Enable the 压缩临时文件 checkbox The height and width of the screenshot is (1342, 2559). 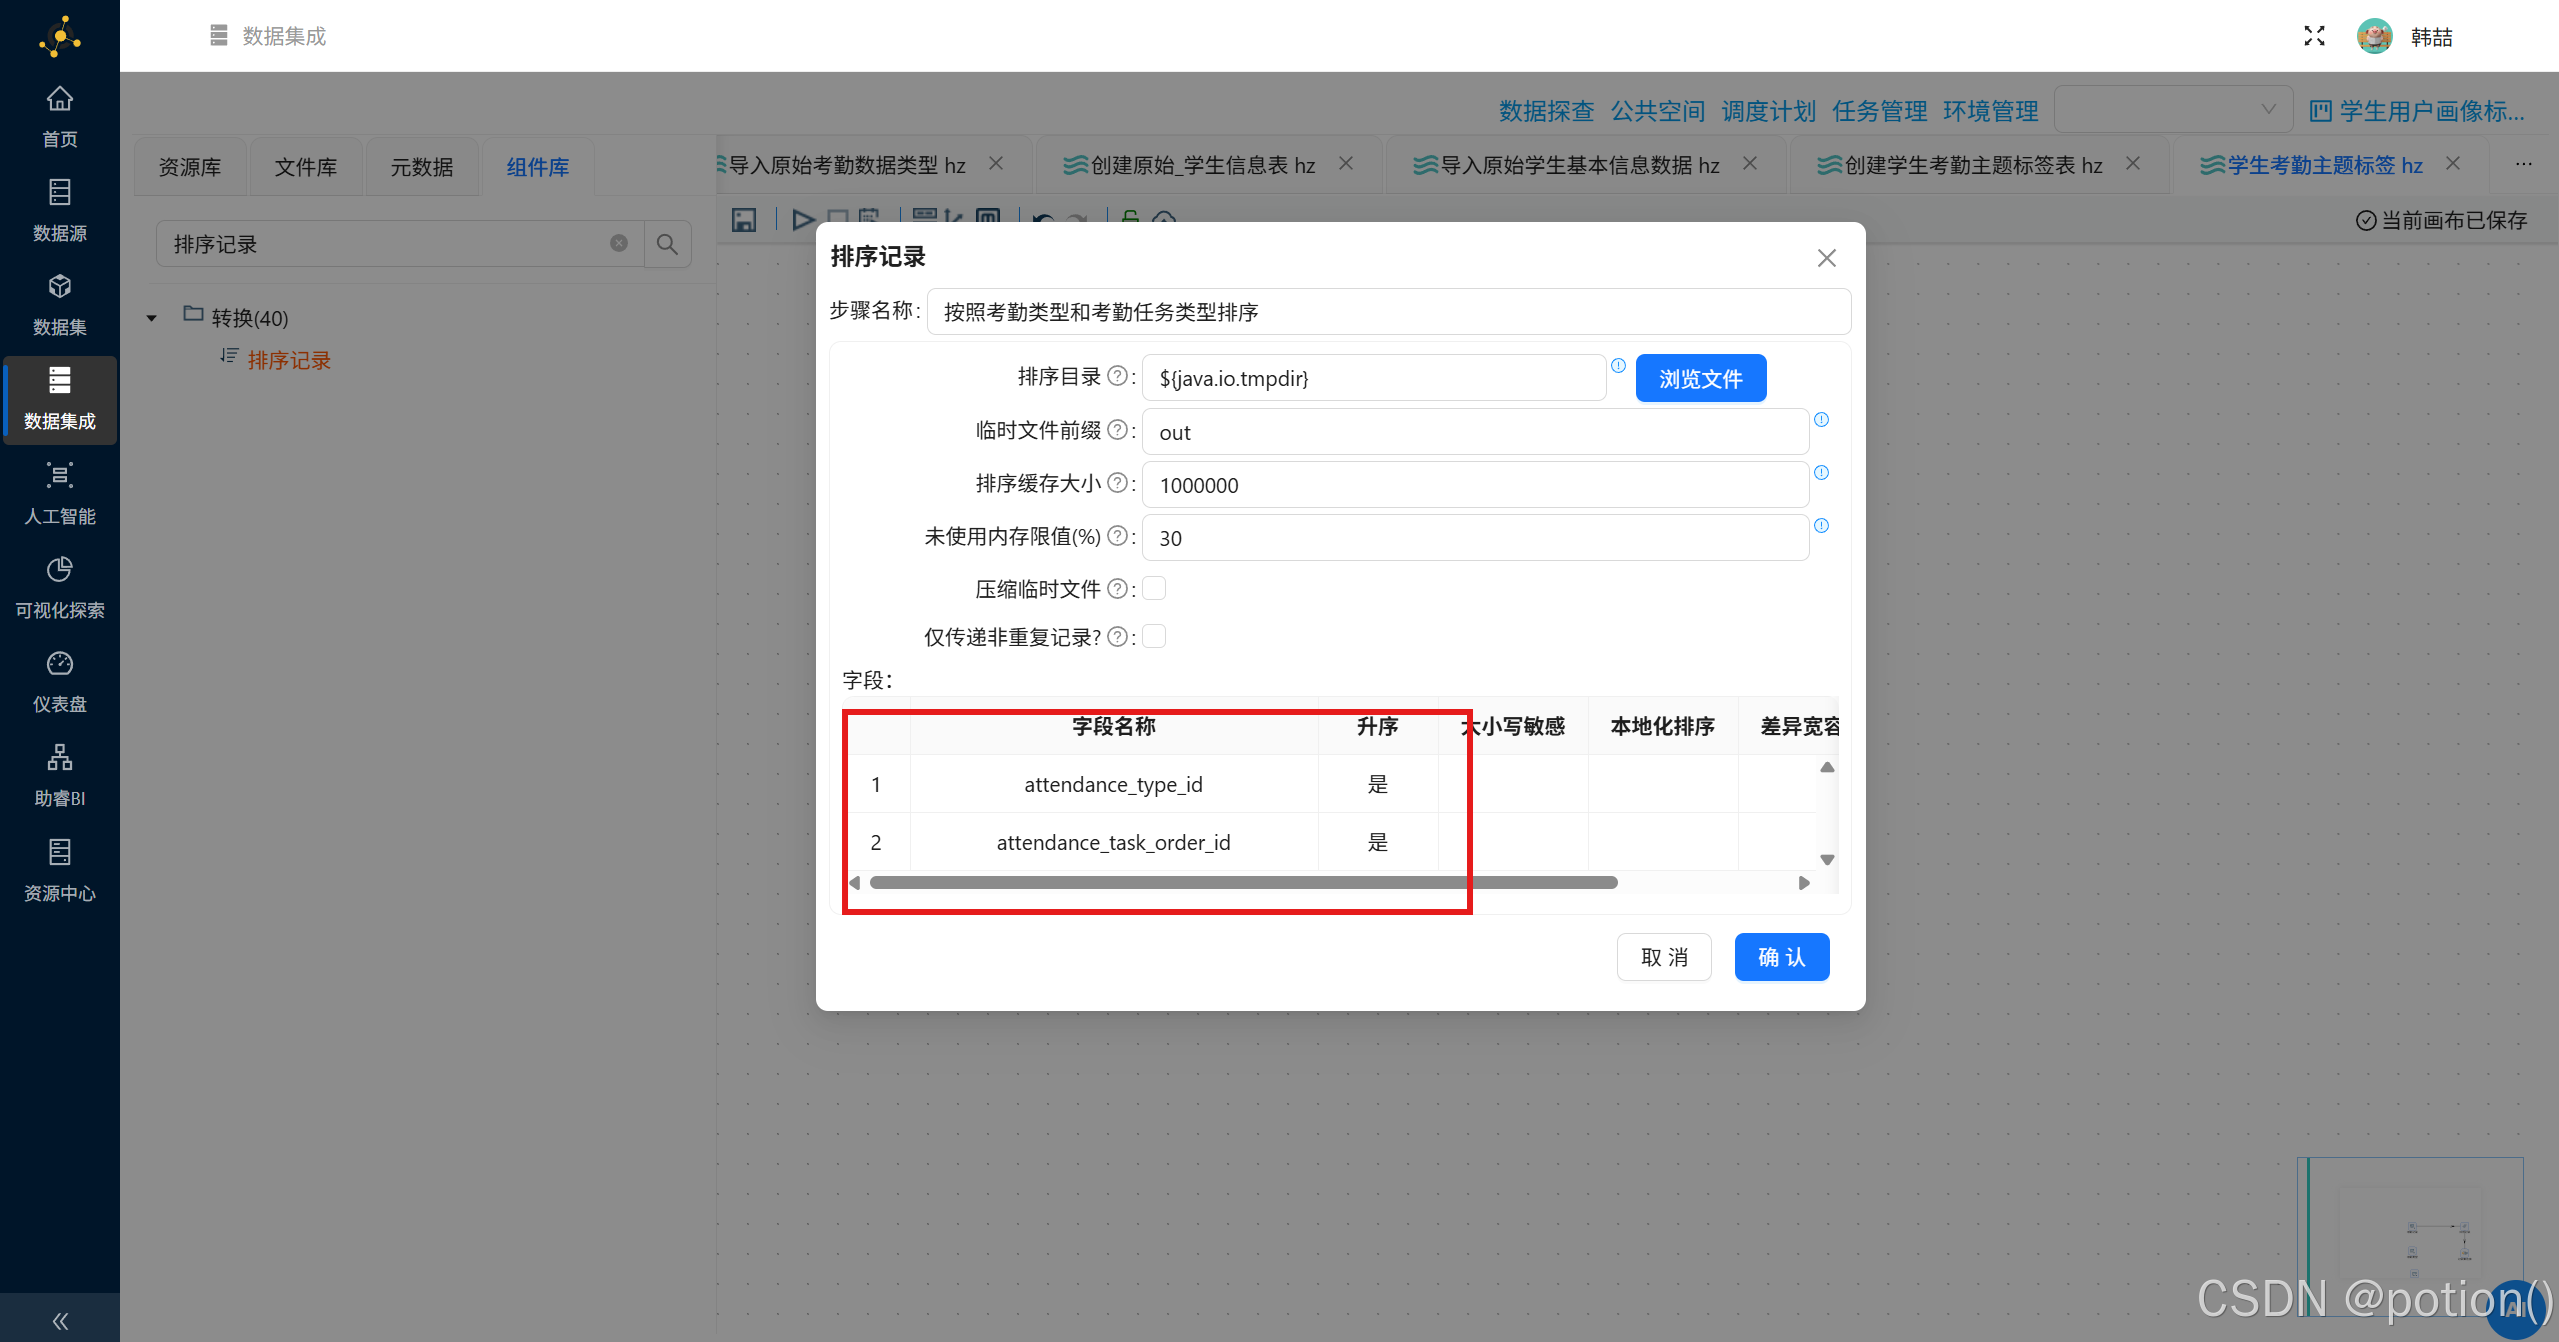click(1154, 588)
